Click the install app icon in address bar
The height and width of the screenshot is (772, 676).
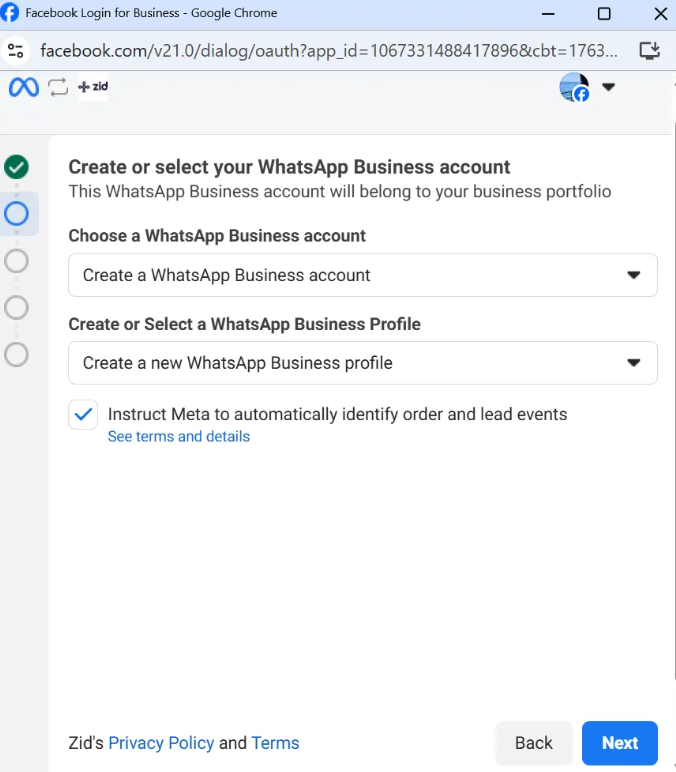pyautogui.click(x=649, y=51)
